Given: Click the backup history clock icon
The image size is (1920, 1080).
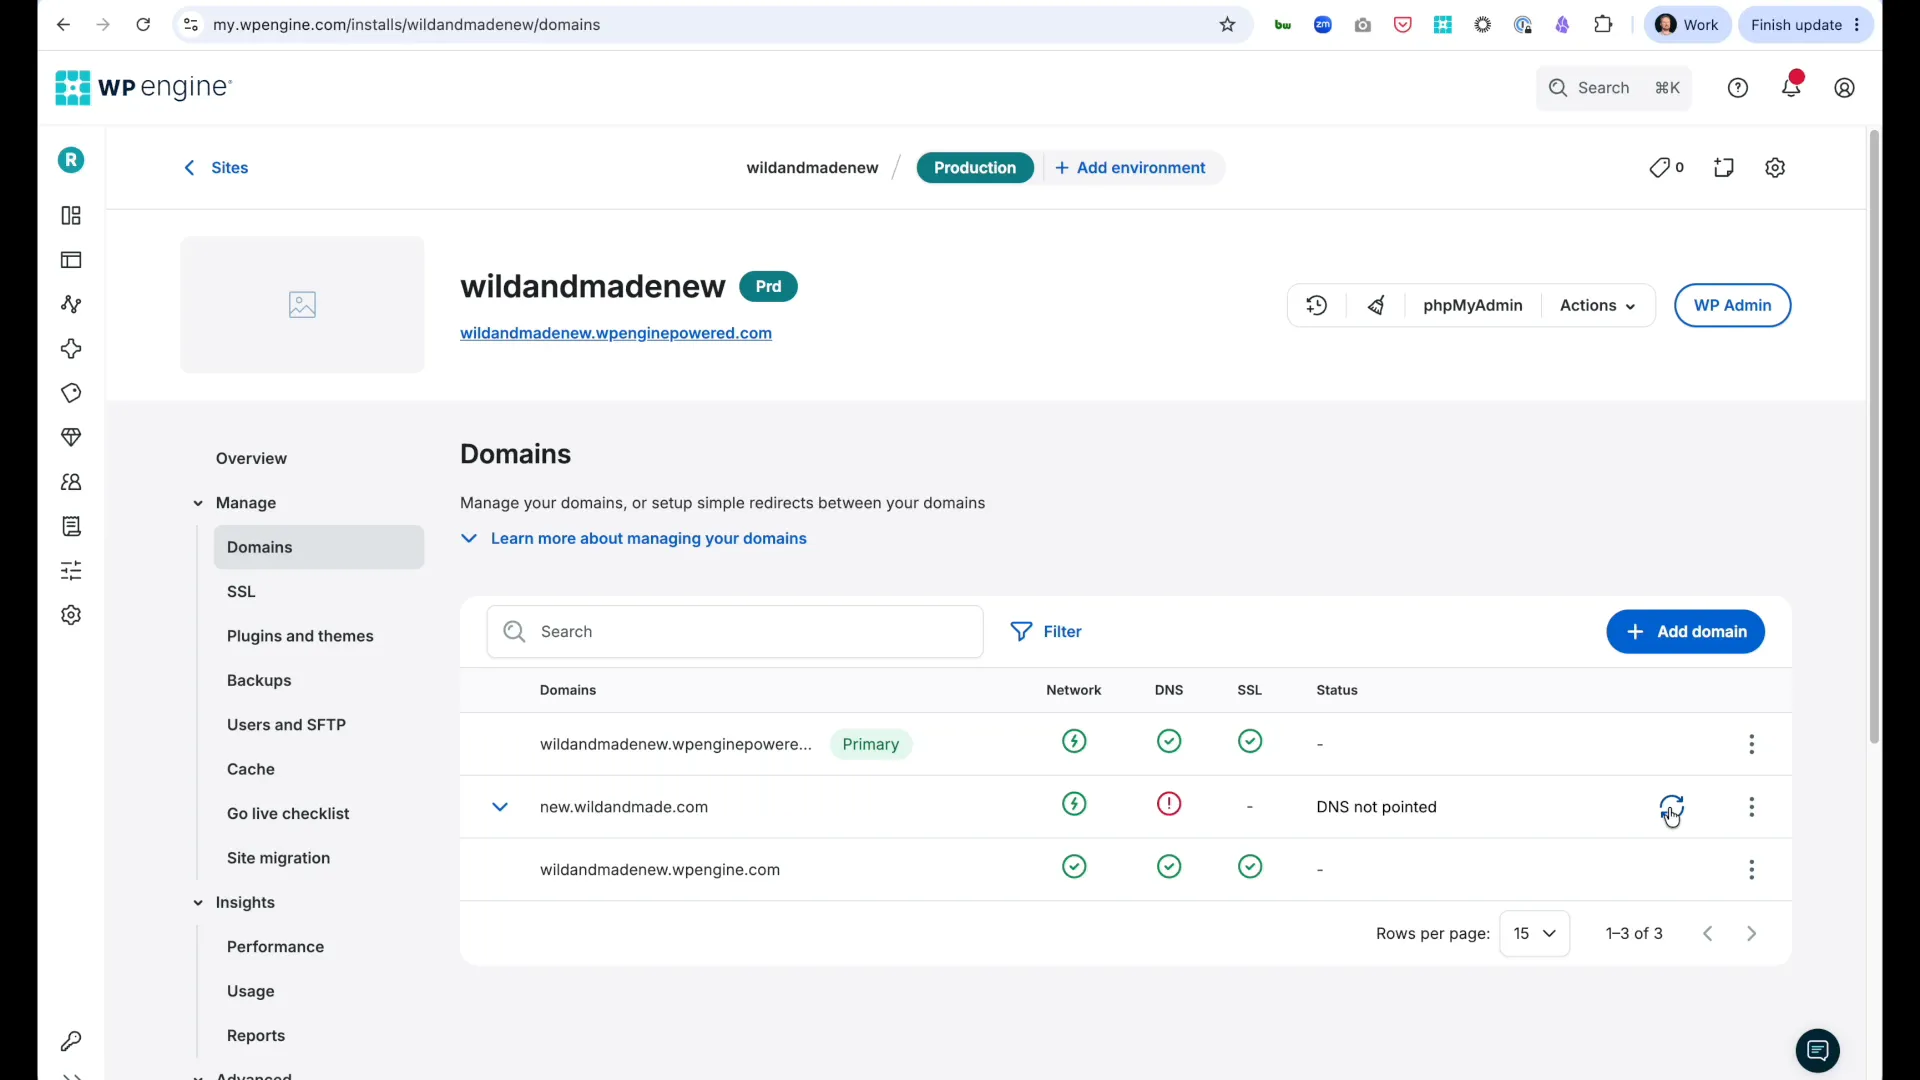Looking at the screenshot, I should pyautogui.click(x=1317, y=306).
